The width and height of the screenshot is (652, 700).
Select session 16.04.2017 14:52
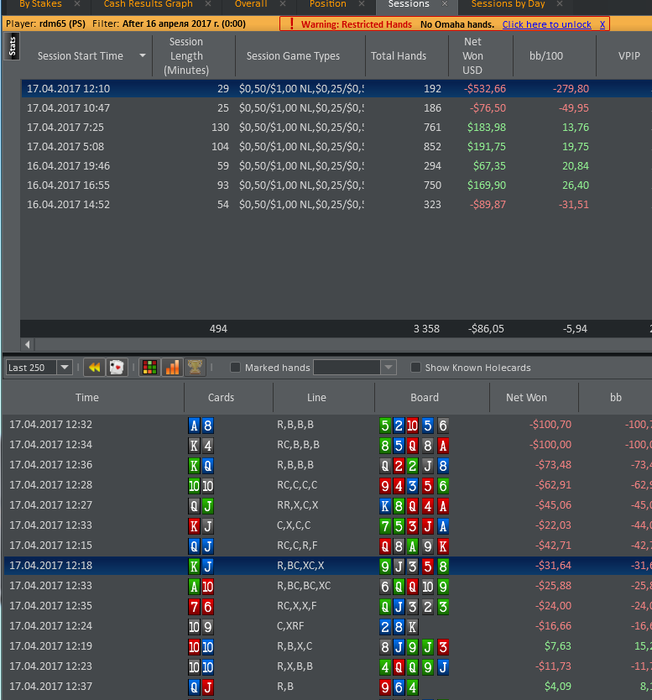(336, 204)
